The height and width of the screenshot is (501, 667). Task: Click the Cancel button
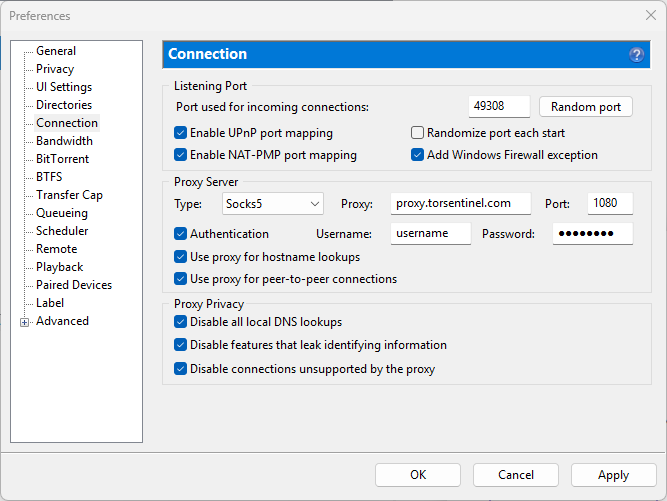516,475
